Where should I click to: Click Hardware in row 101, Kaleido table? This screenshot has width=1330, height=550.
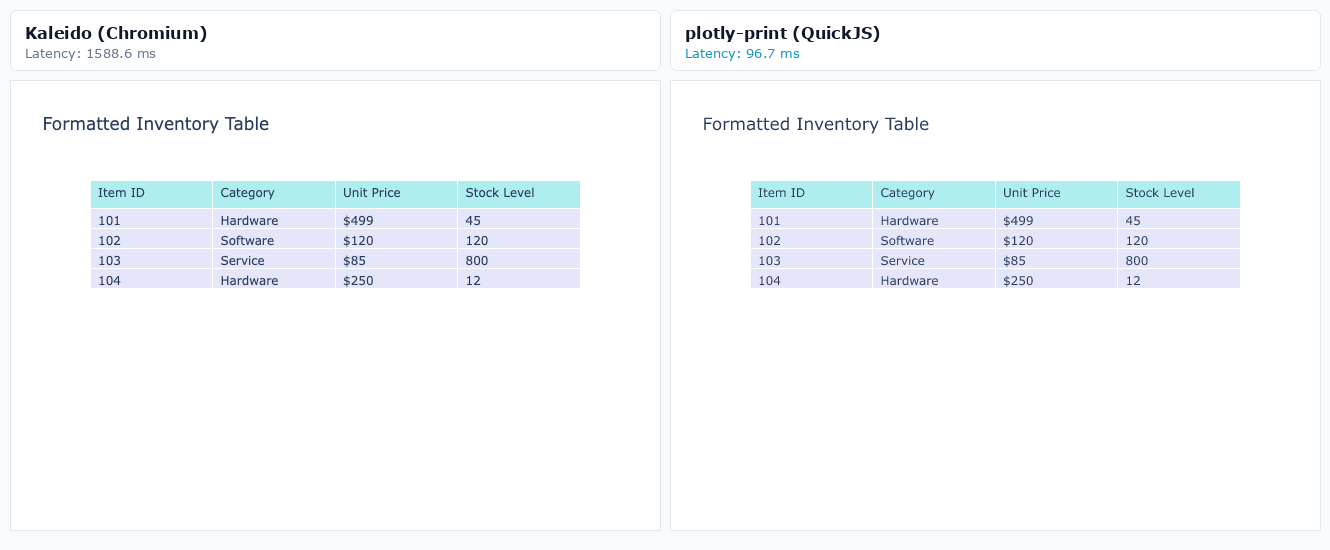pos(274,219)
